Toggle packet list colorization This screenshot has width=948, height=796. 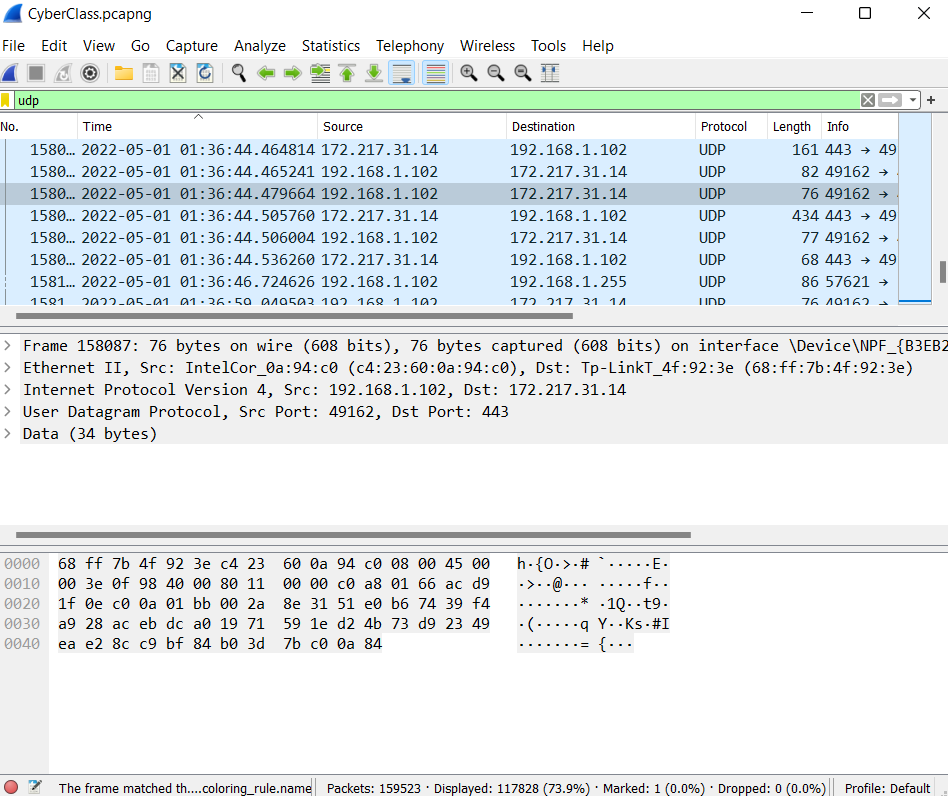coord(434,72)
